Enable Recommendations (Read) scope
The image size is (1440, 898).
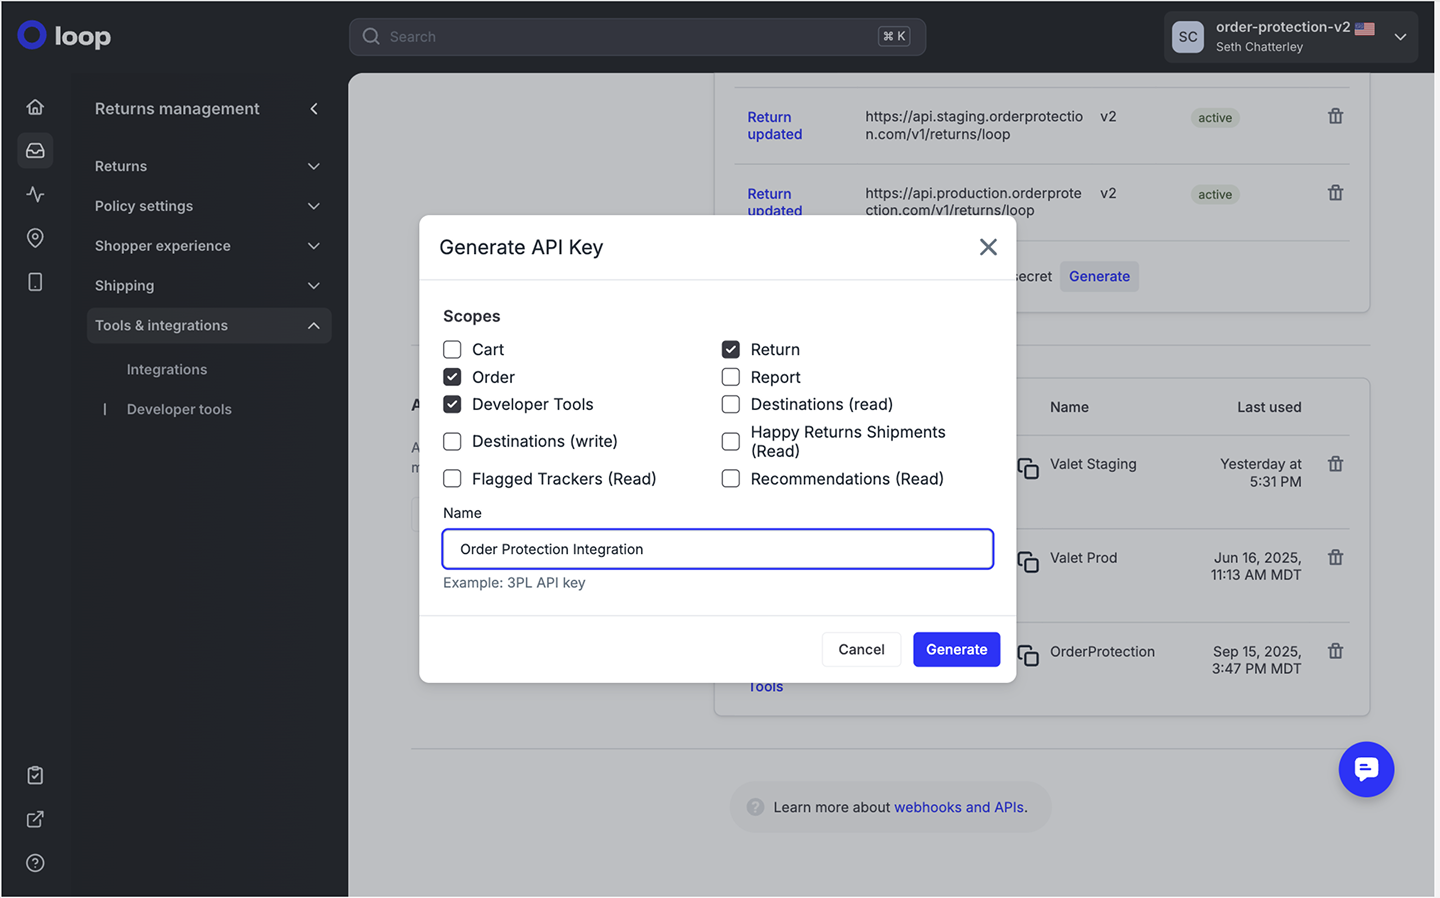point(731,479)
